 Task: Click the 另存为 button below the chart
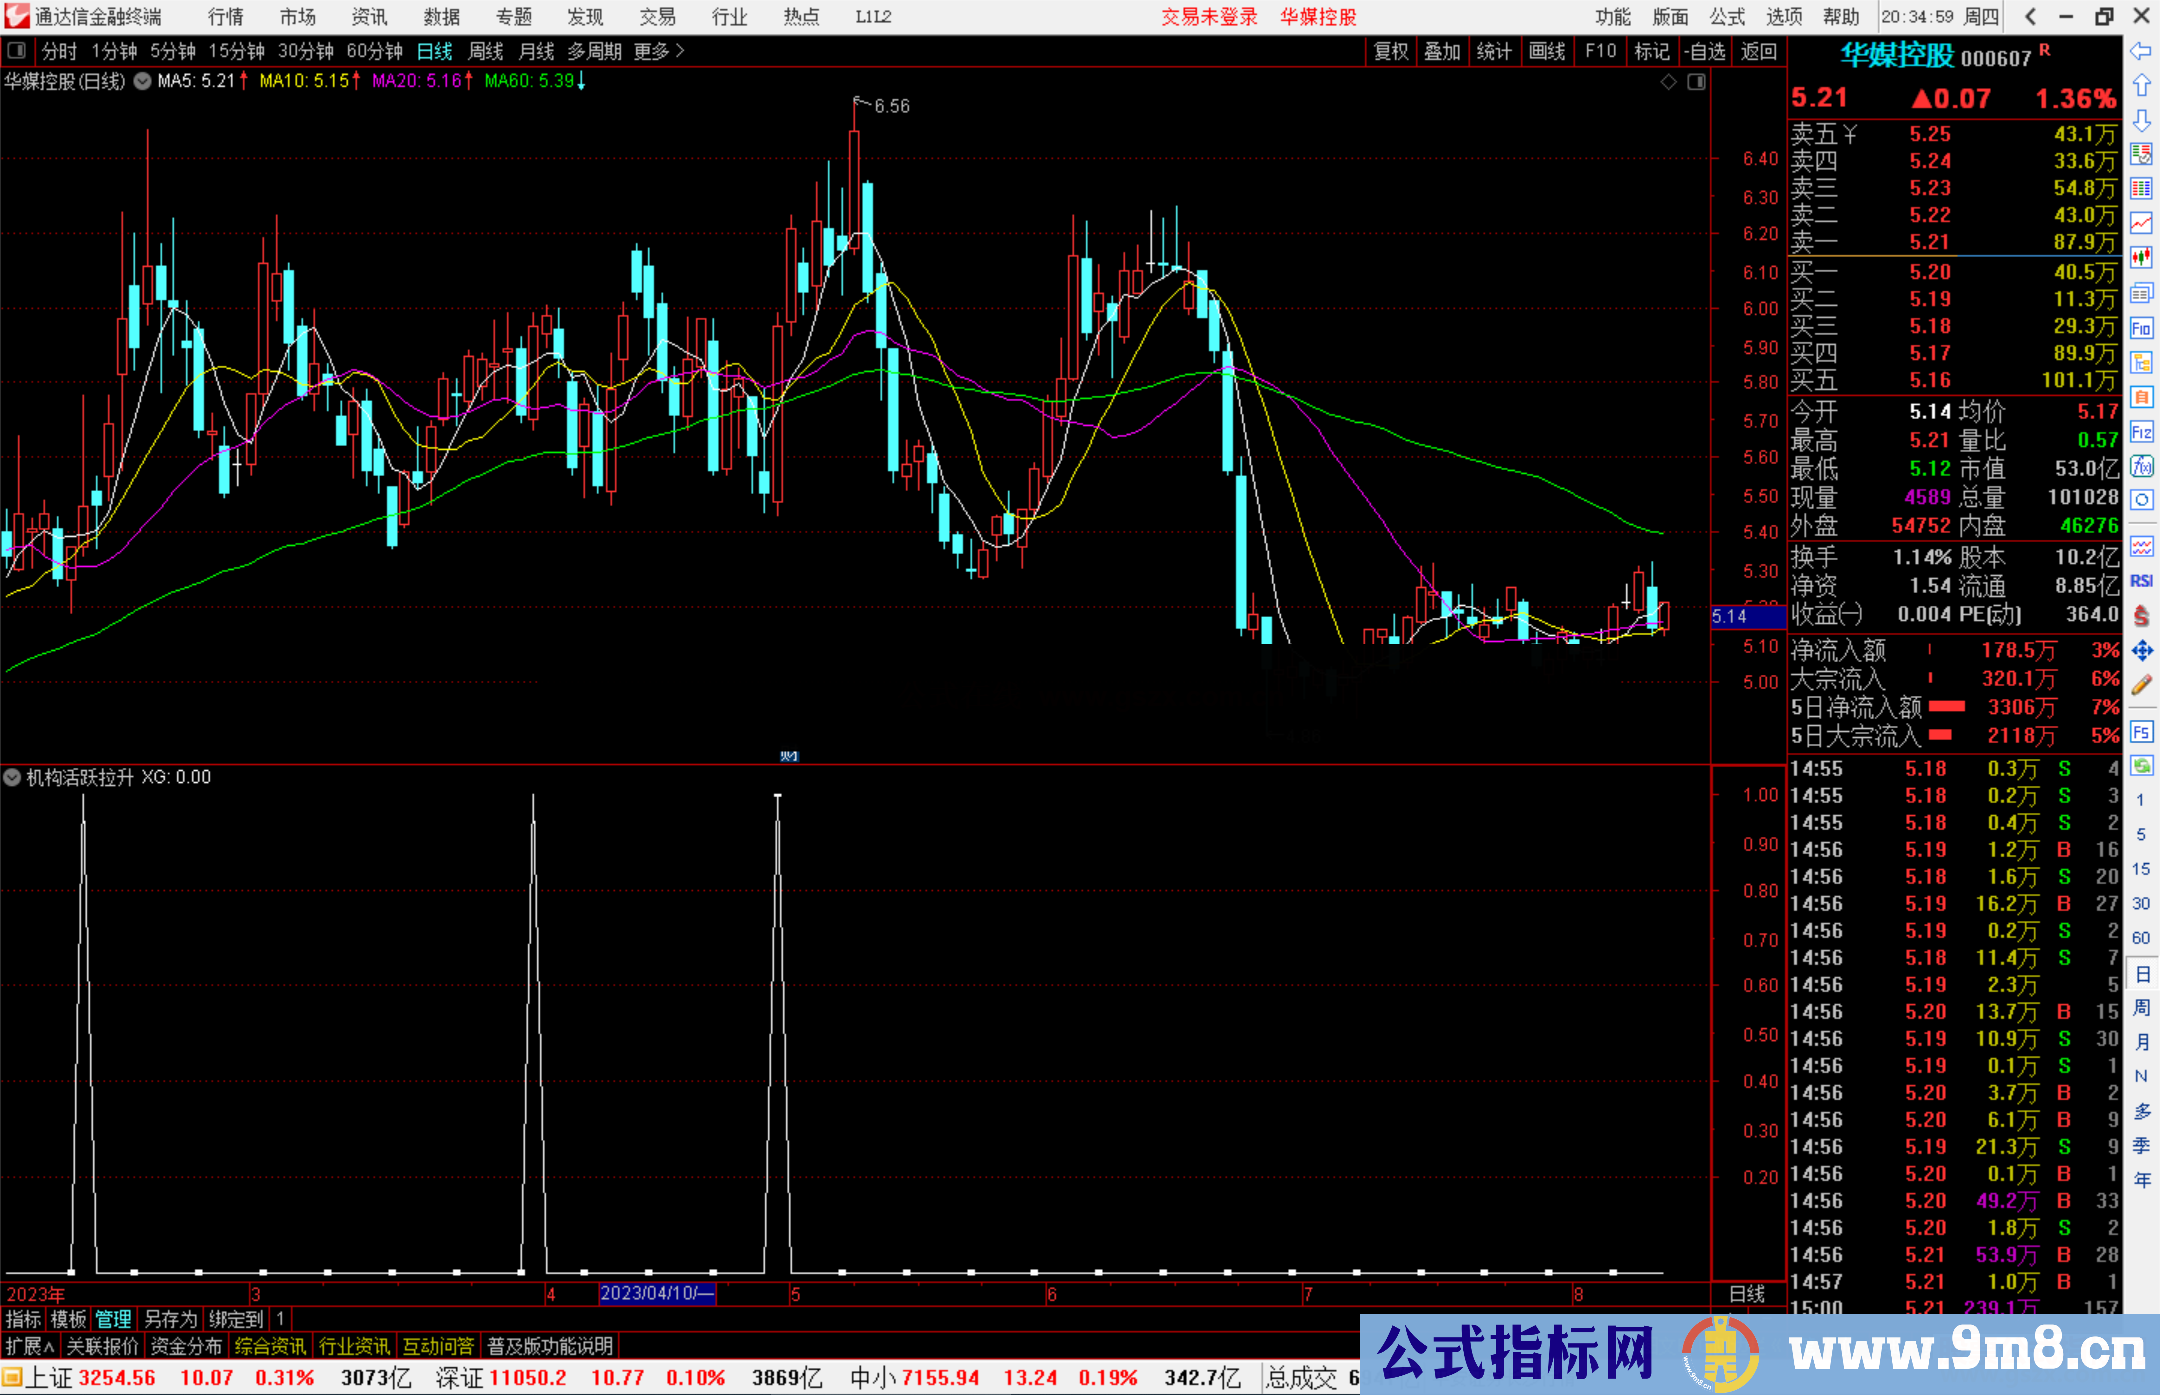tap(171, 1319)
